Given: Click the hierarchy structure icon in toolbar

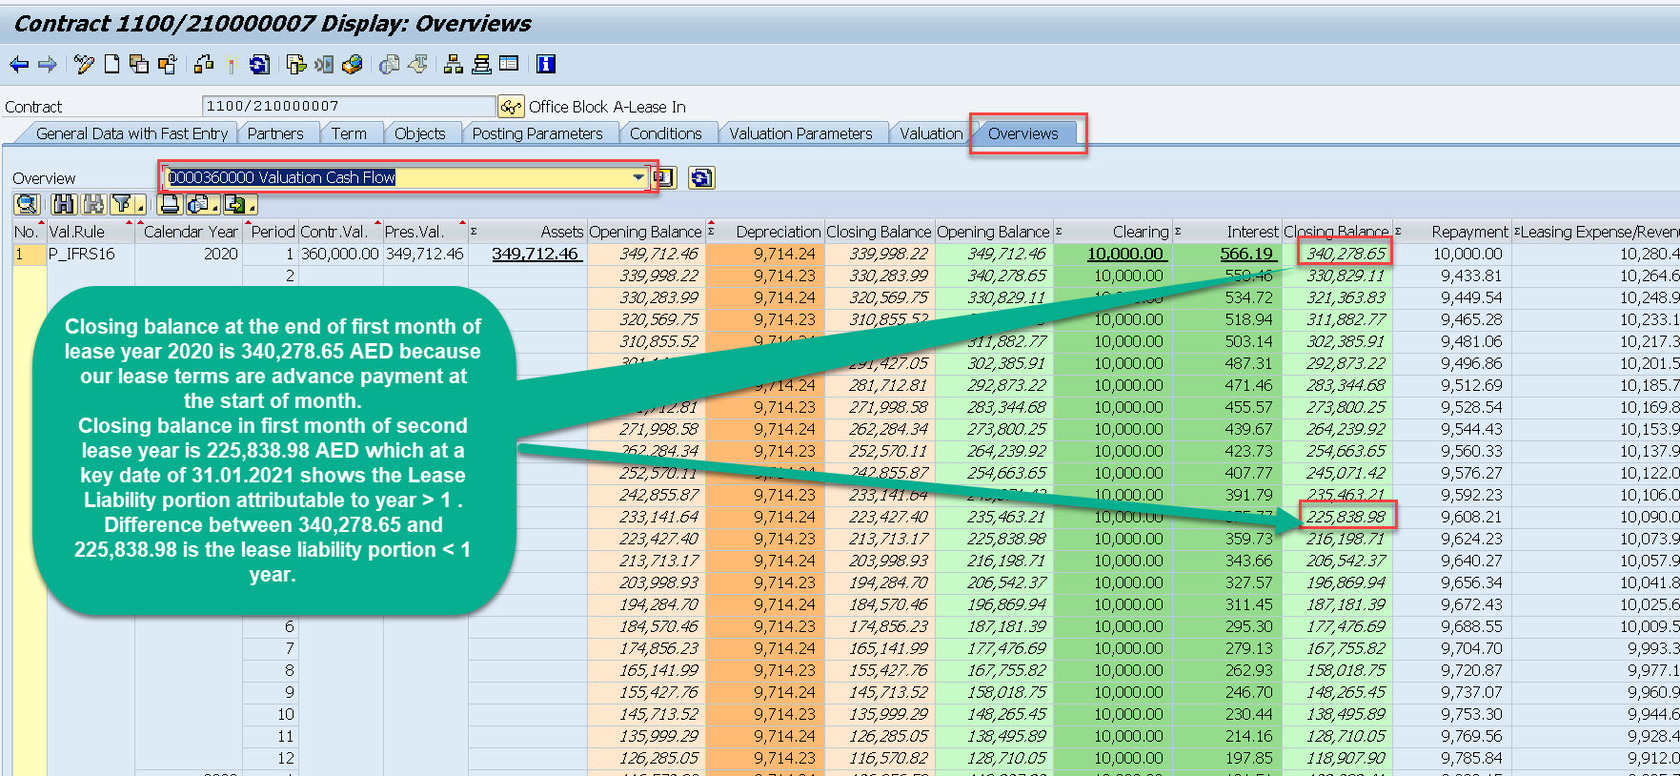Looking at the screenshot, I should coord(453,65).
